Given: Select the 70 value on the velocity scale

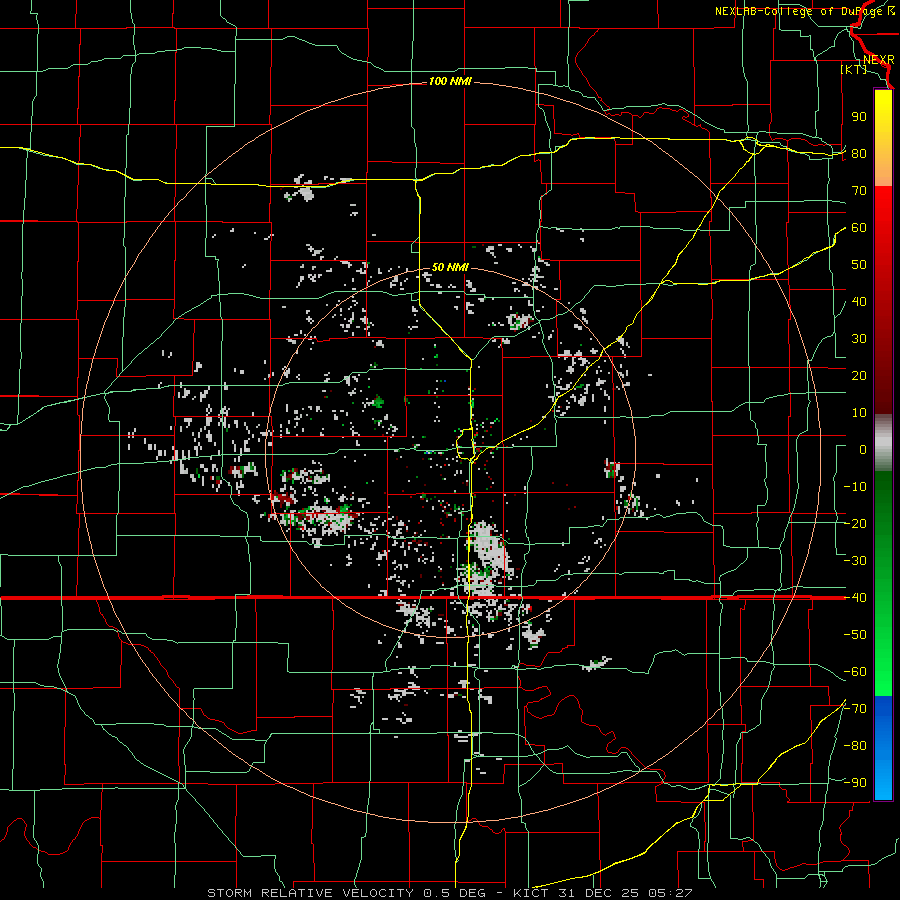Looking at the screenshot, I should 859,191.
